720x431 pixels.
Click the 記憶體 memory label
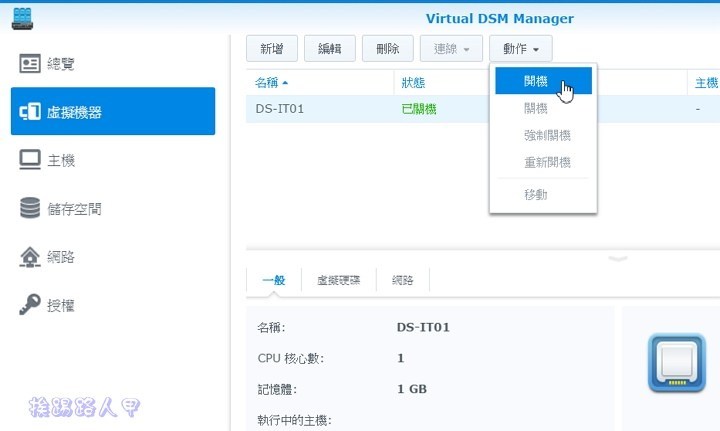[x=277, y=389]
